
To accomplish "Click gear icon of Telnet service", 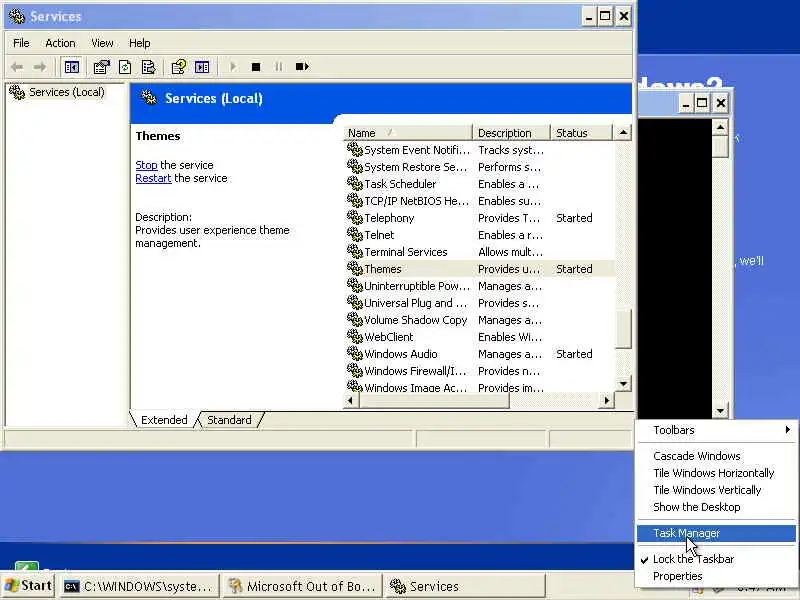I will coord(355,234).
